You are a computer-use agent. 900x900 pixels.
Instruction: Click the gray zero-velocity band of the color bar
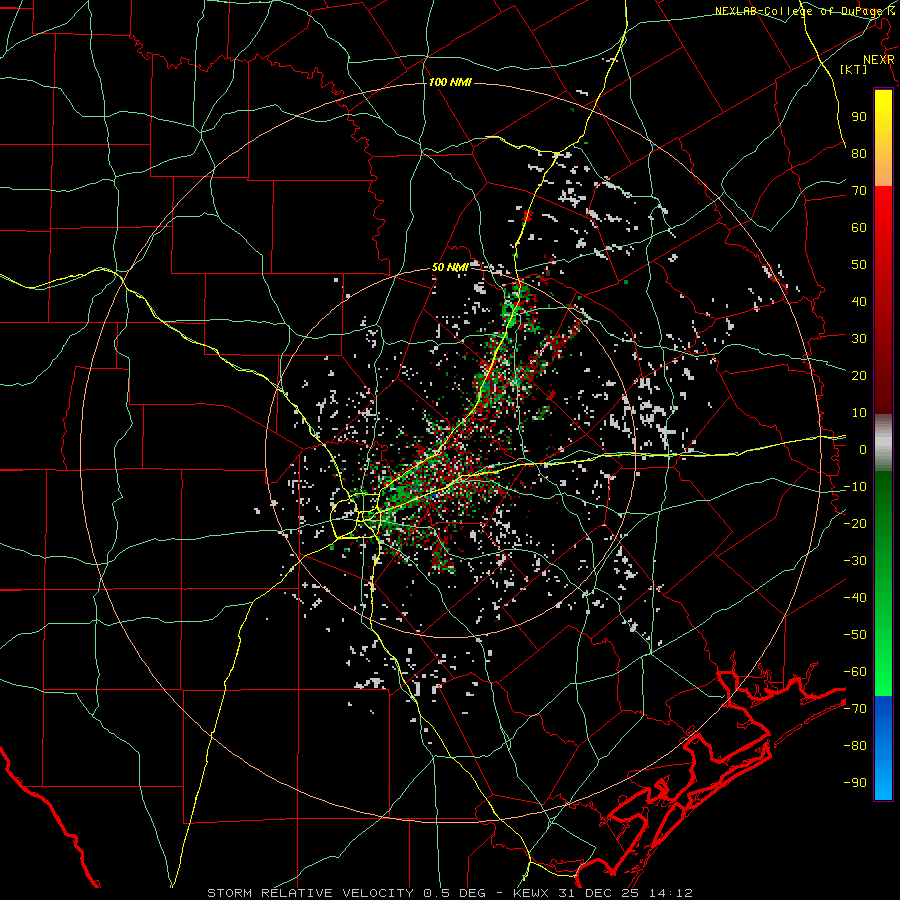coord(883,442)
